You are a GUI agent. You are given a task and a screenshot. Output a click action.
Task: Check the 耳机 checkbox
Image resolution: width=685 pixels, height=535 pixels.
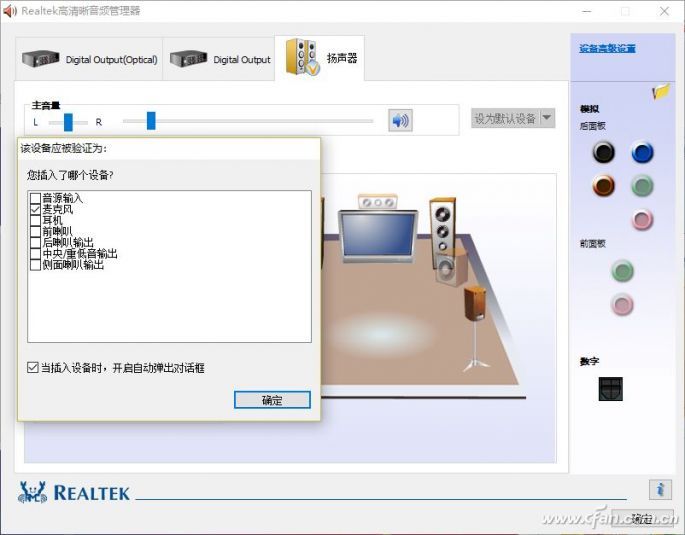pos(35,221)
